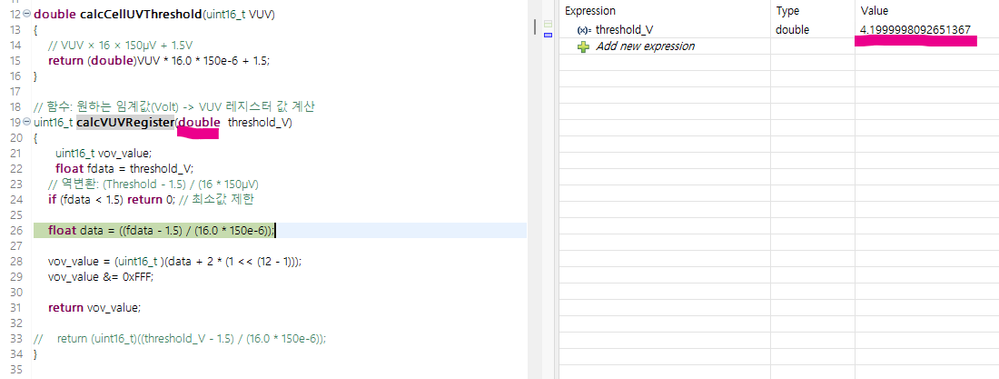Click 'return (double)VUV * 16.0' line

[x=159, y=61]
